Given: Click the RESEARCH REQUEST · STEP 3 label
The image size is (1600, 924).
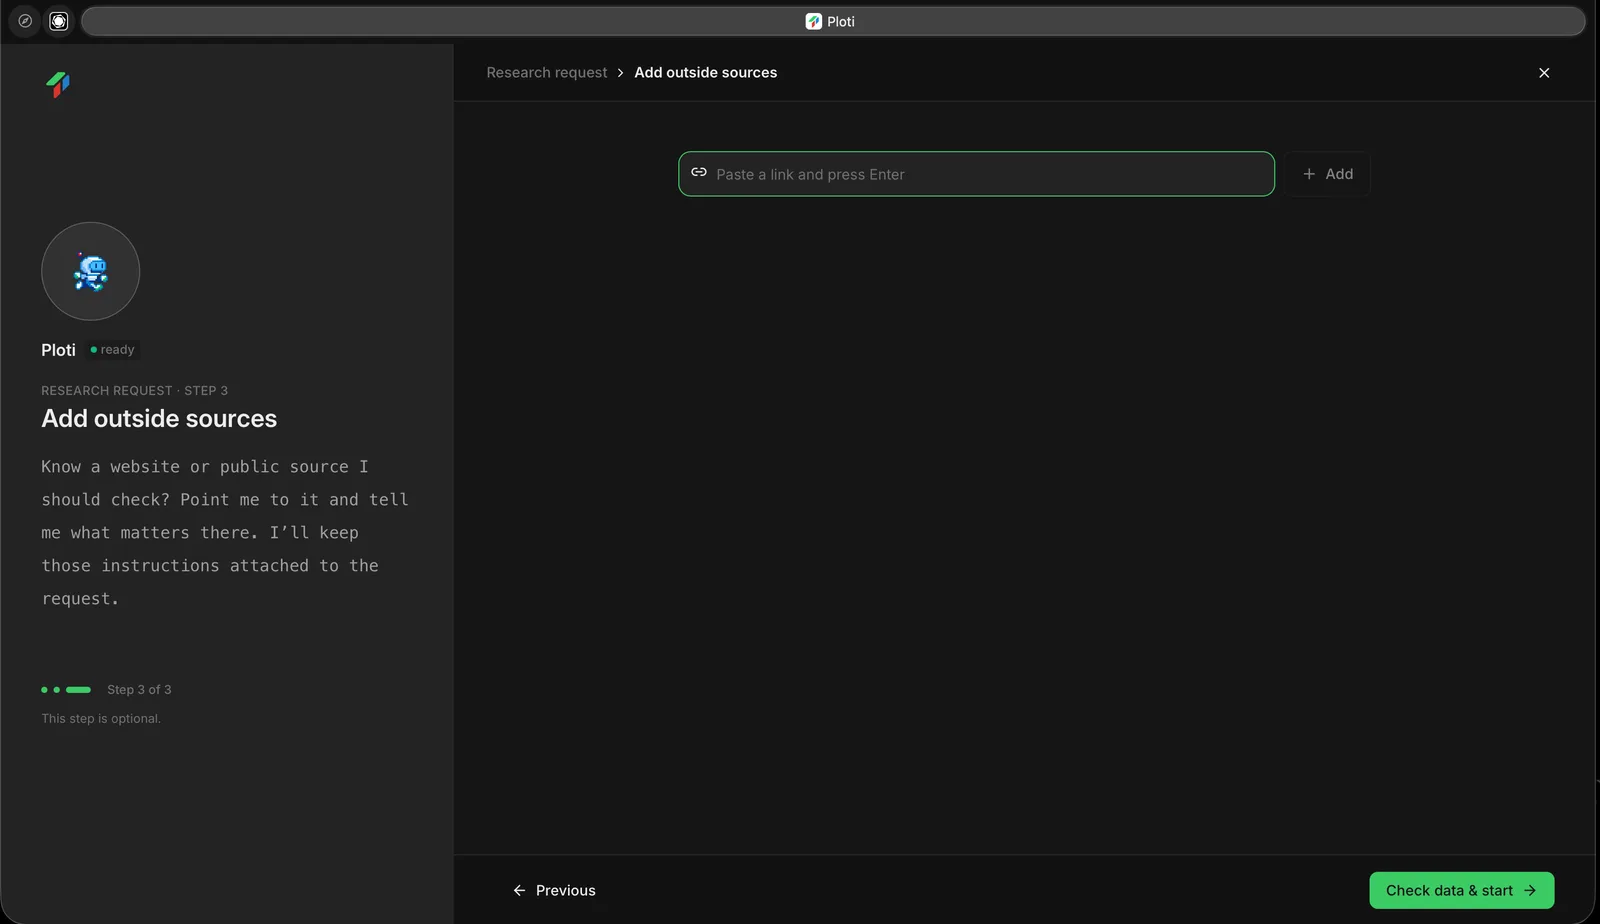Looking at the screenshot, I should pyautogui.click(x=134, y=391).
